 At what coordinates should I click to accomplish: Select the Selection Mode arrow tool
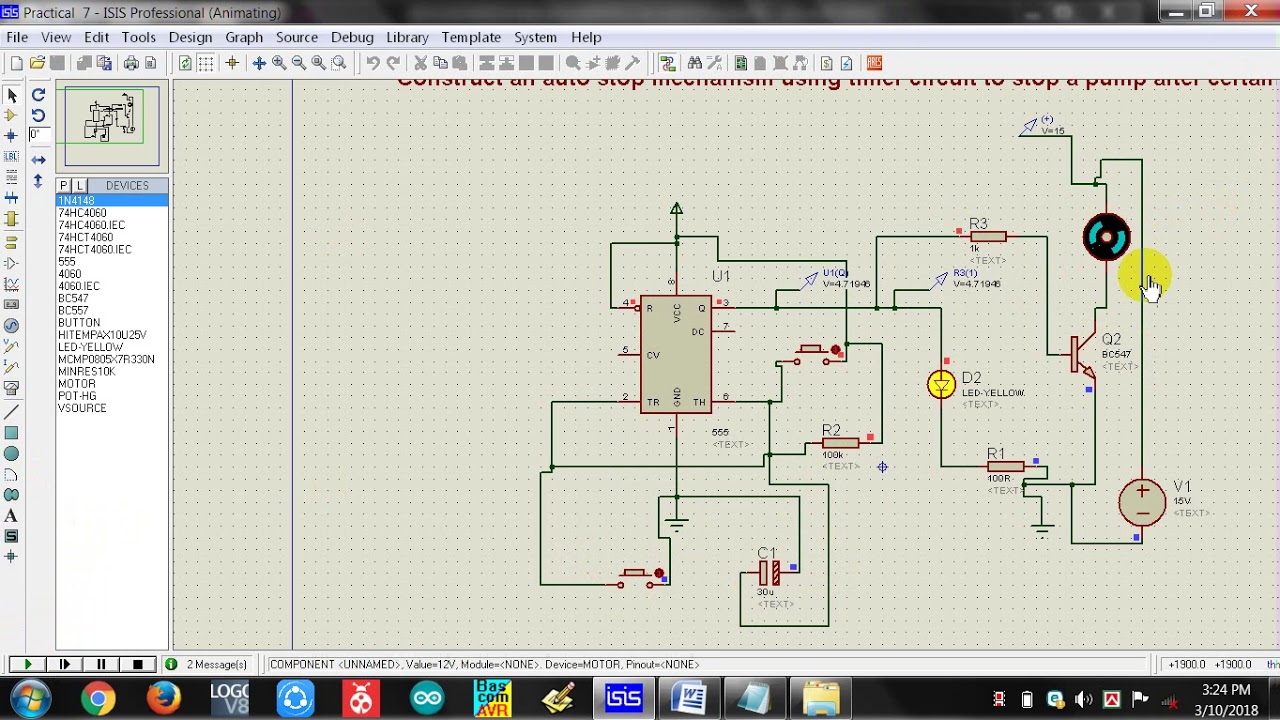(12, 95)
